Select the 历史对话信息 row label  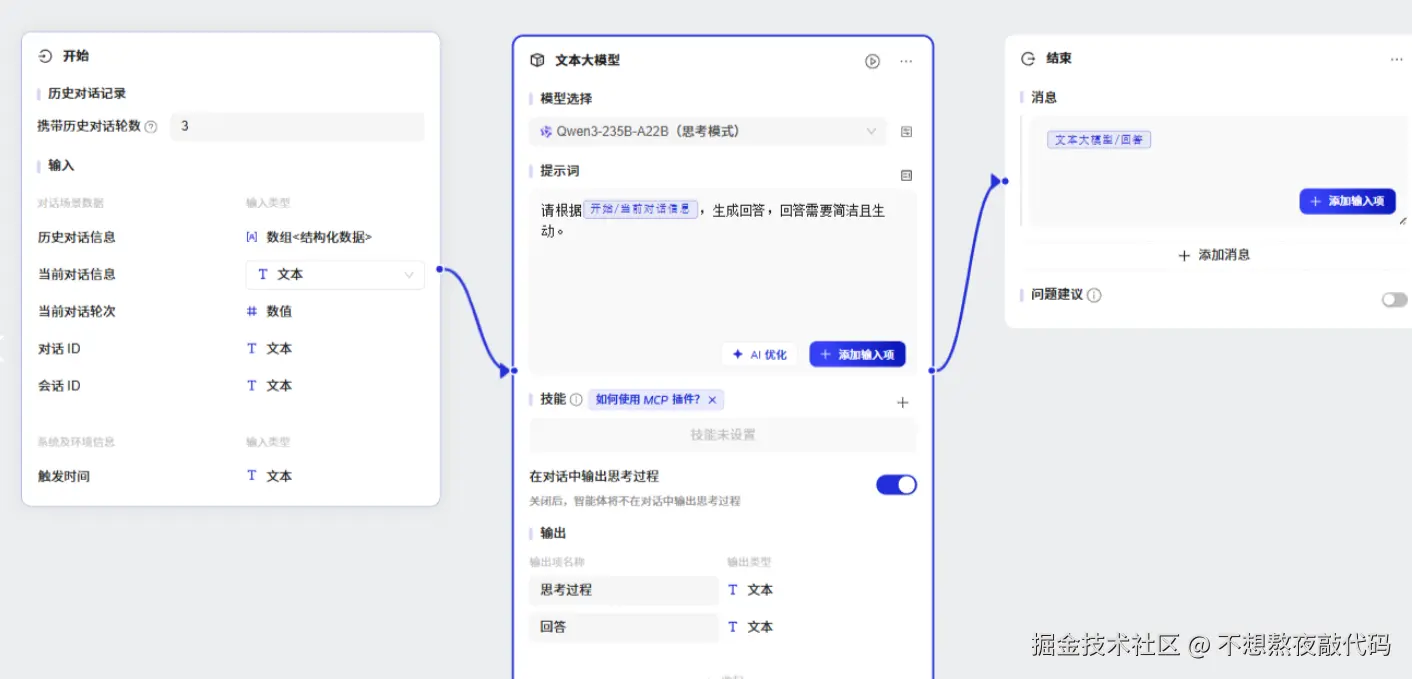[x=77, y=237]
